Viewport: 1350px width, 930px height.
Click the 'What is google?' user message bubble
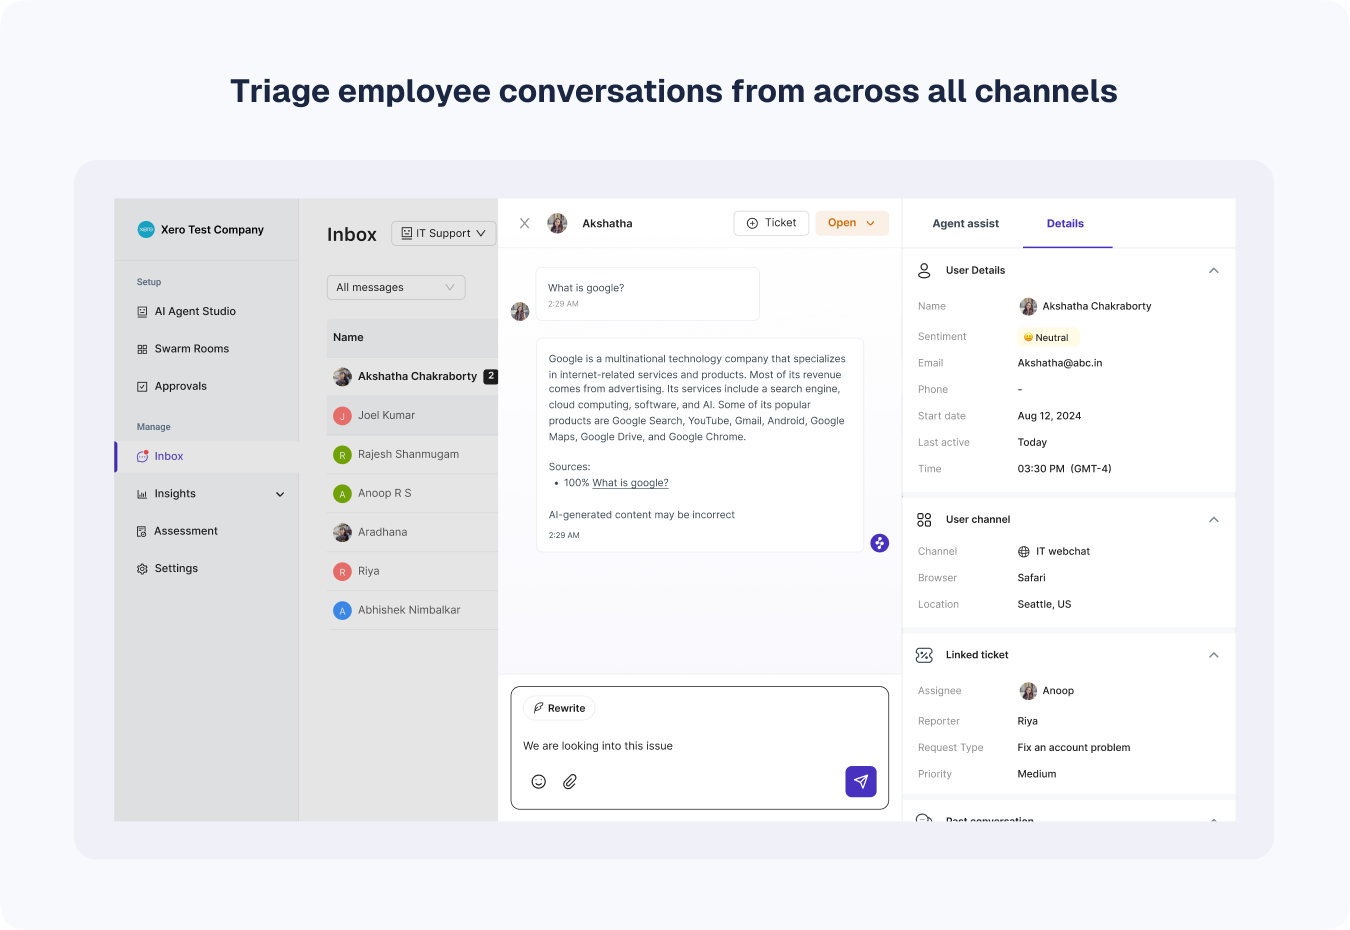pos(647,294)
